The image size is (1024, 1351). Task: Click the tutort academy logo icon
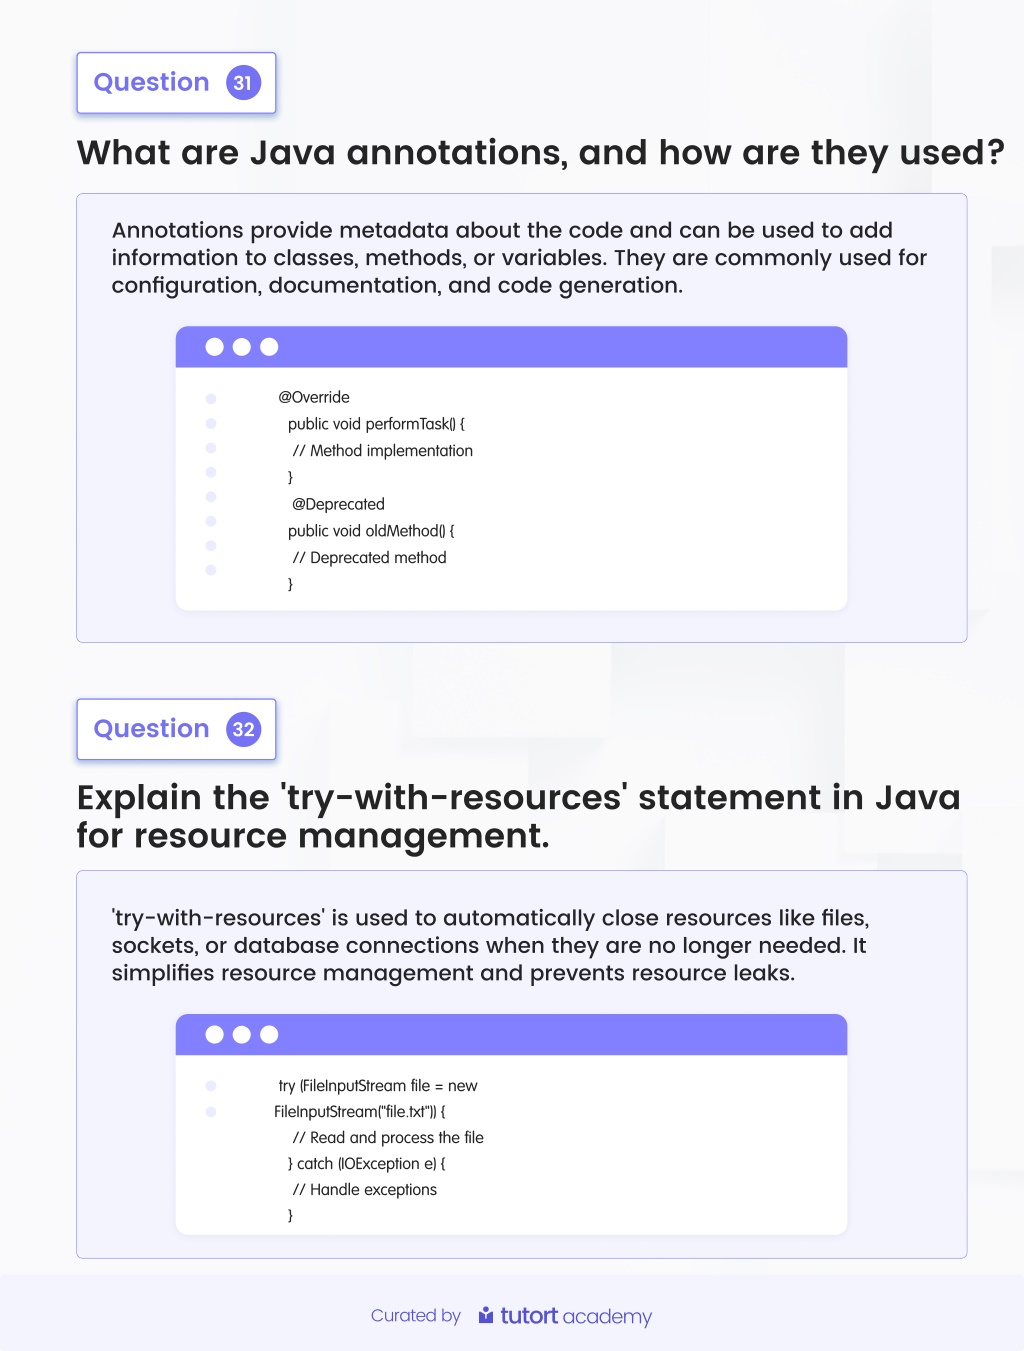(x=486, y=1315)
